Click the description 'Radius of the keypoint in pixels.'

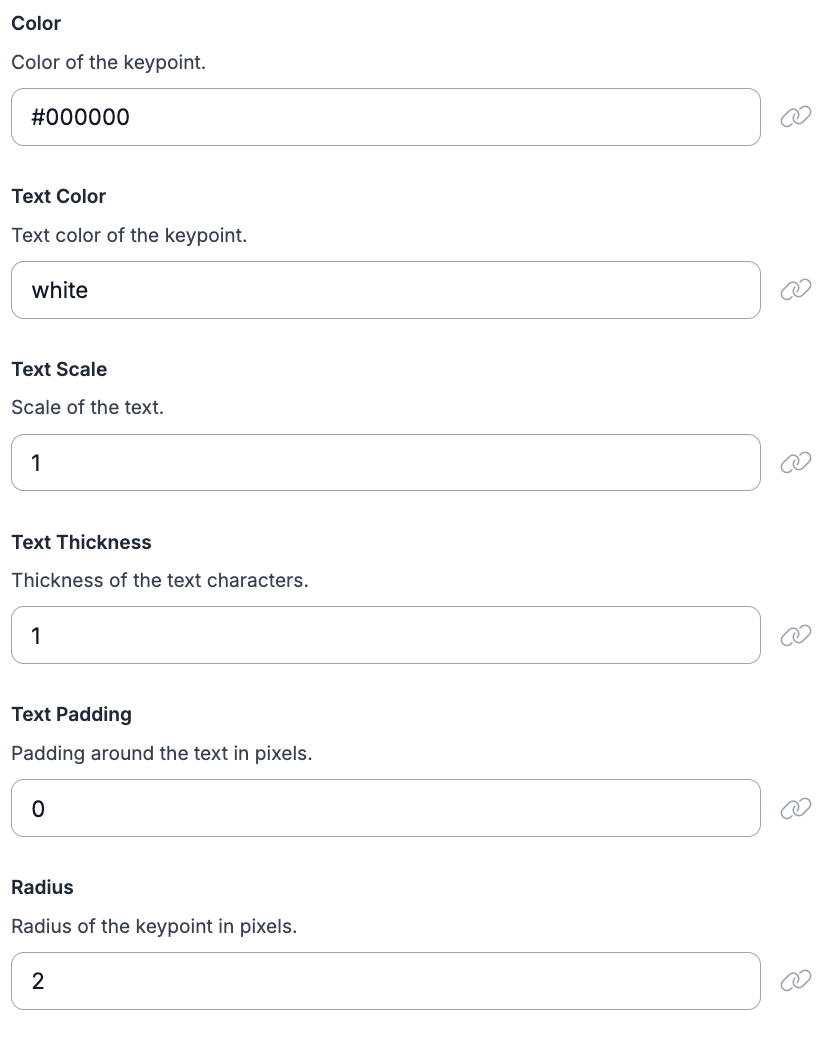pos(154,926)
